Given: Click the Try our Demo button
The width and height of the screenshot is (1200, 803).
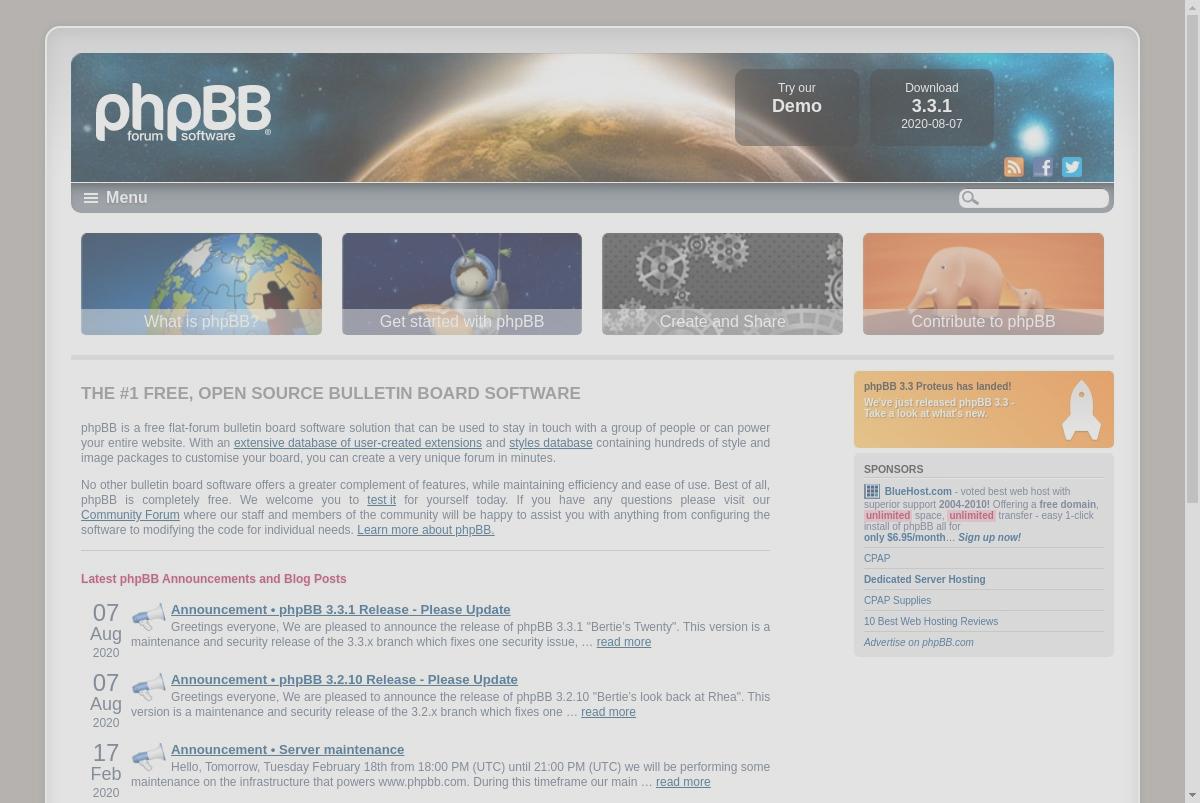Looking at the screenshot, I should coord(797,107).
